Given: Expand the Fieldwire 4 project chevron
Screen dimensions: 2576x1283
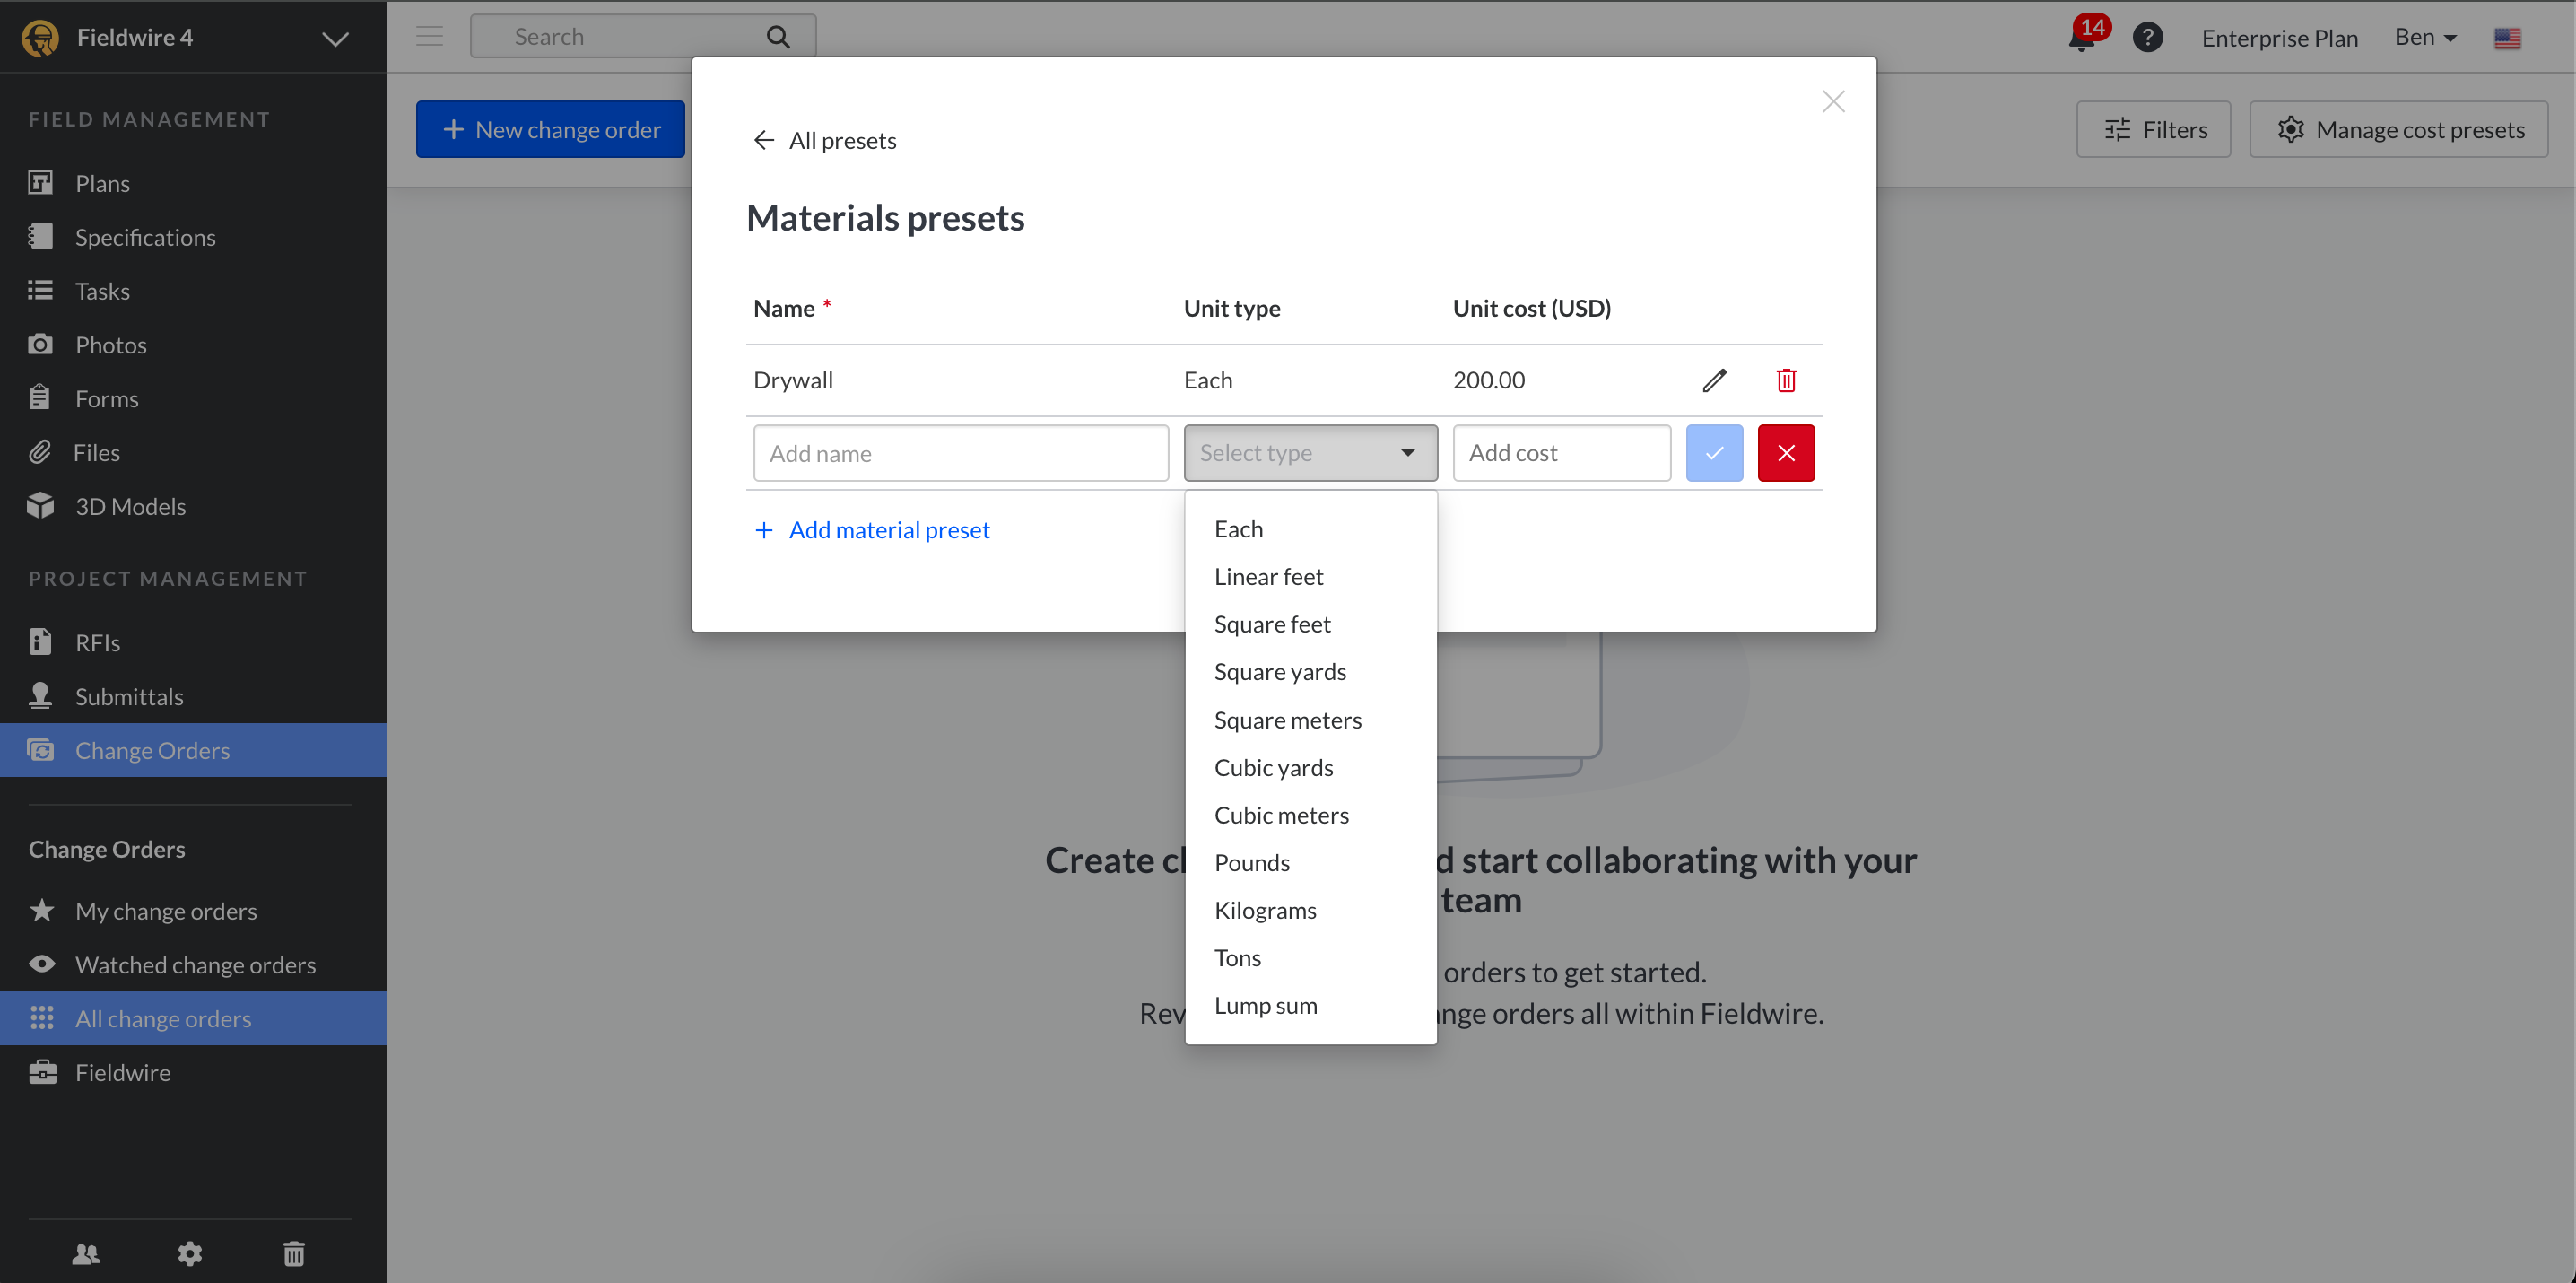Looking at the screenshot, I should (x=335, y=39).
